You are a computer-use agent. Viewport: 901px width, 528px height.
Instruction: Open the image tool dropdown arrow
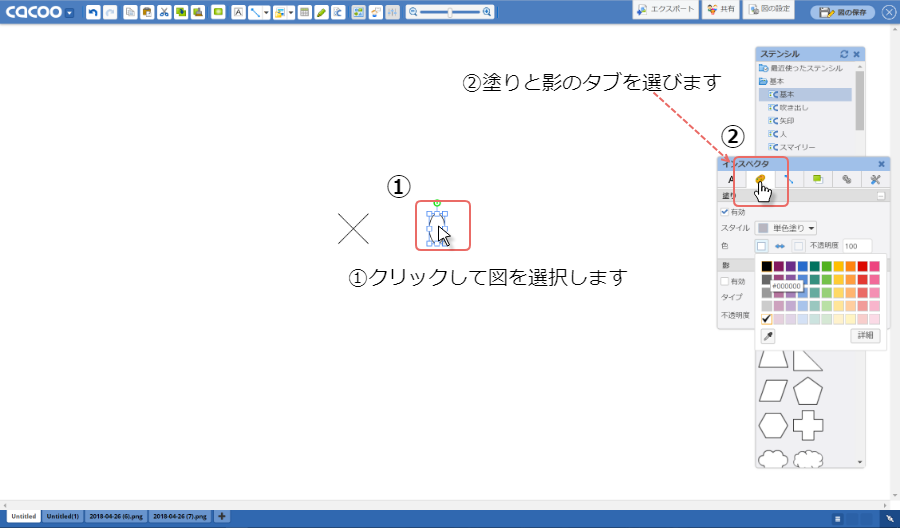[x=291, y=13]
